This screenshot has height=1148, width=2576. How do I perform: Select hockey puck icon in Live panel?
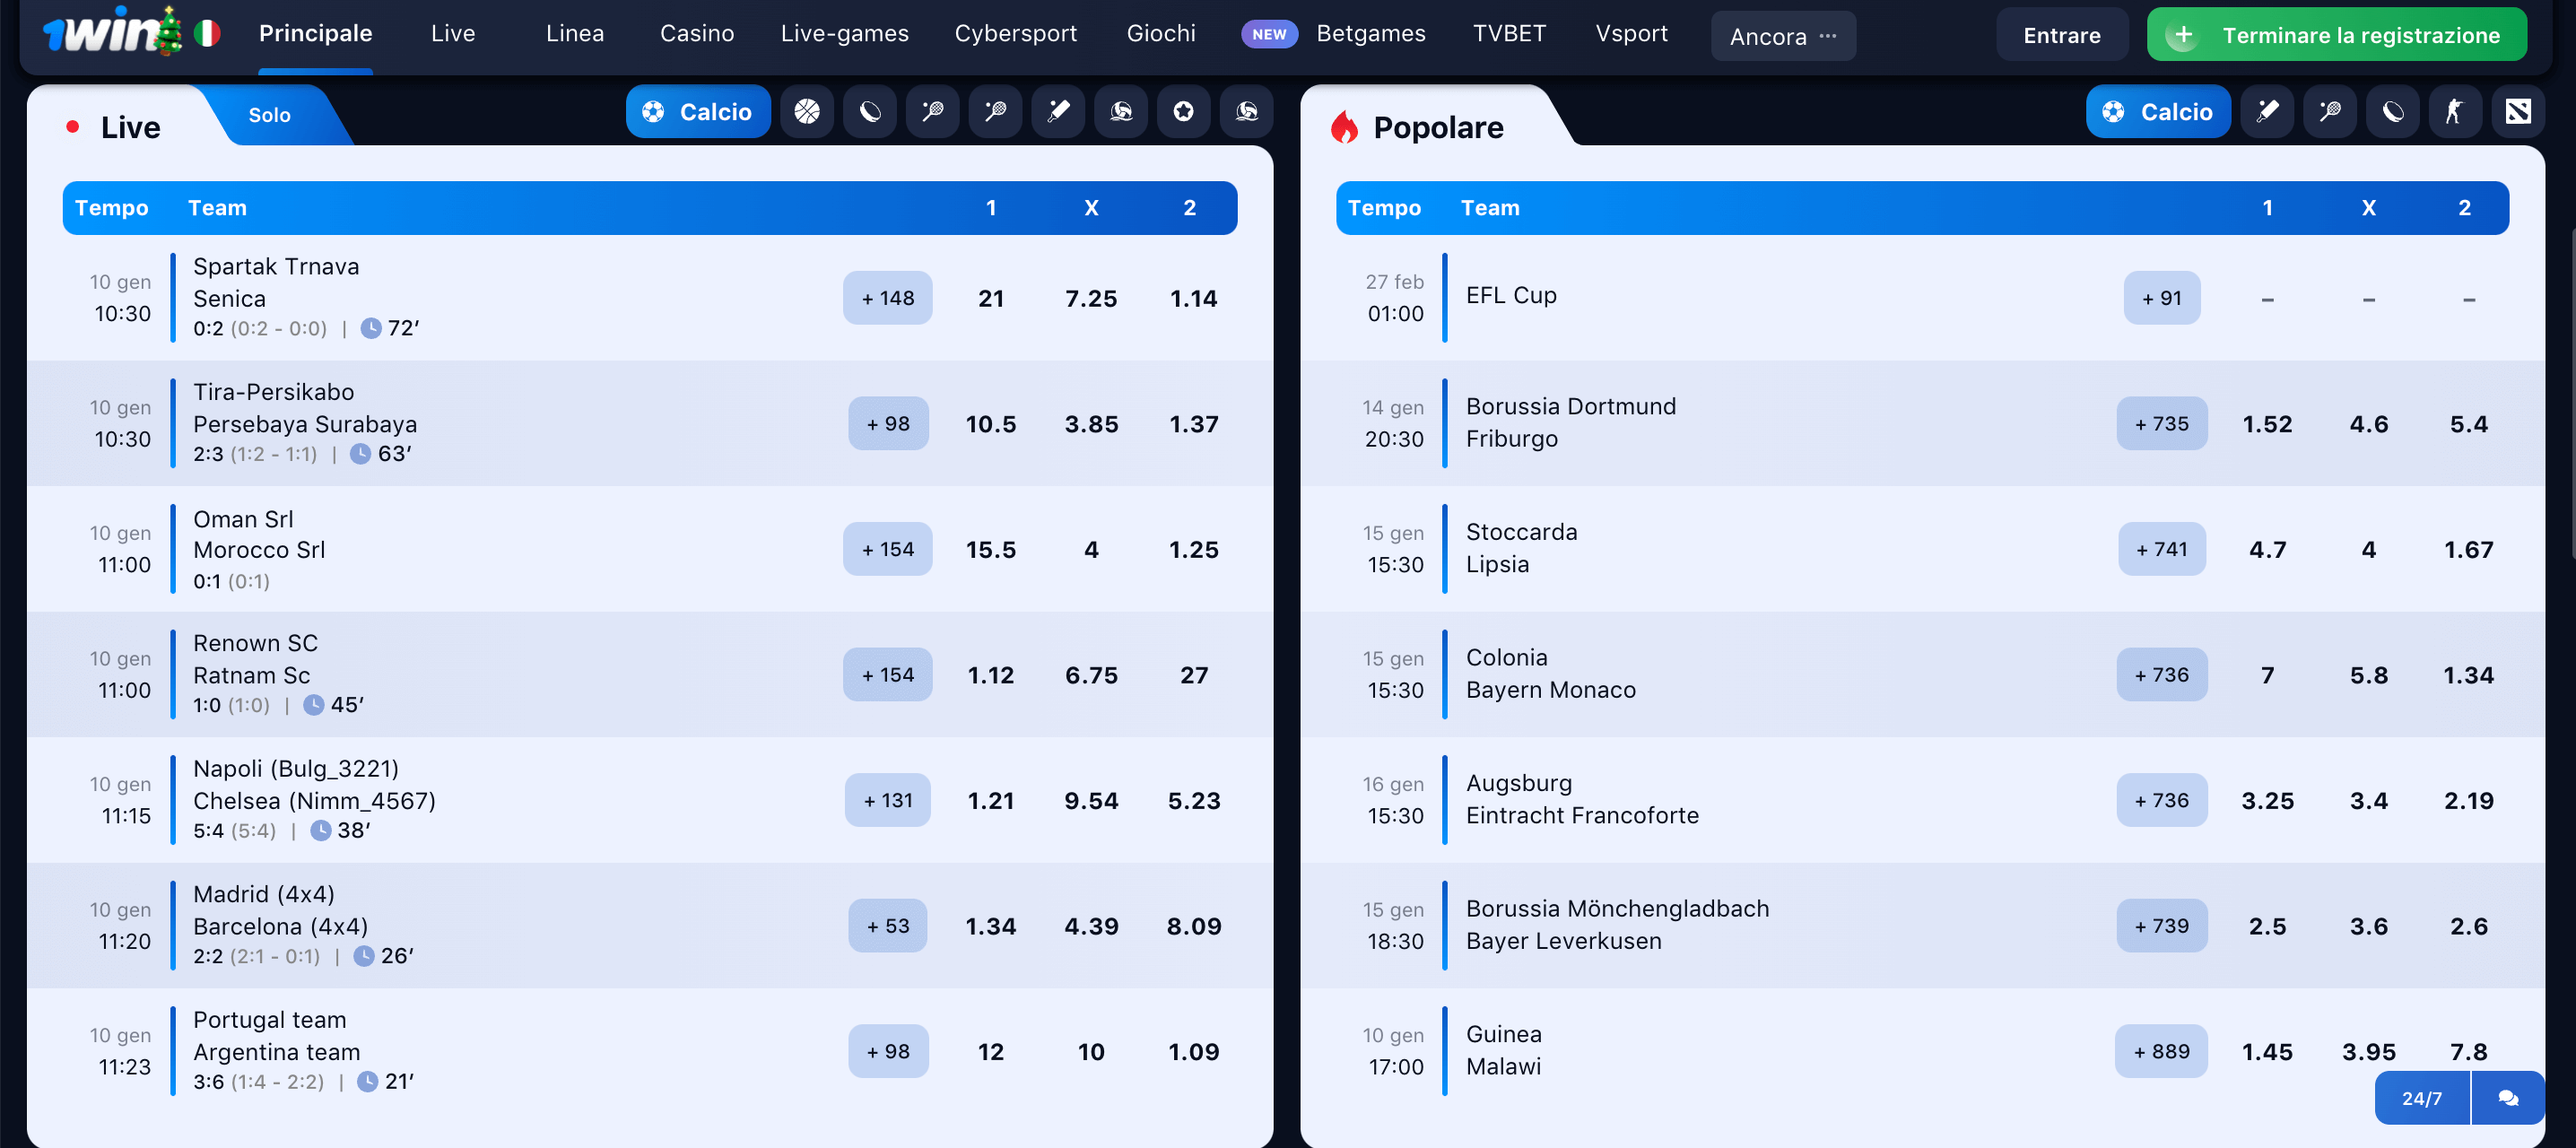(870, 111)
